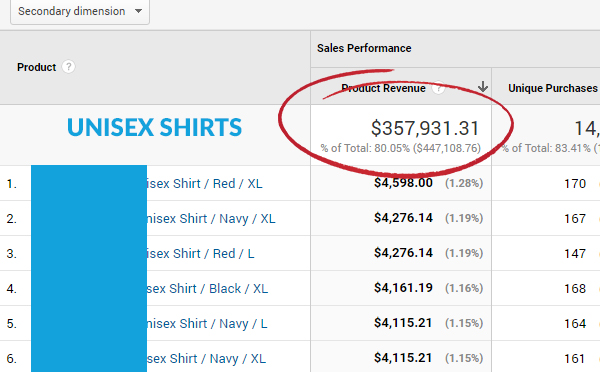Screen dimensions: 600x372
Task: Select the 168 unique purchases cell
Action: point(575,289)
